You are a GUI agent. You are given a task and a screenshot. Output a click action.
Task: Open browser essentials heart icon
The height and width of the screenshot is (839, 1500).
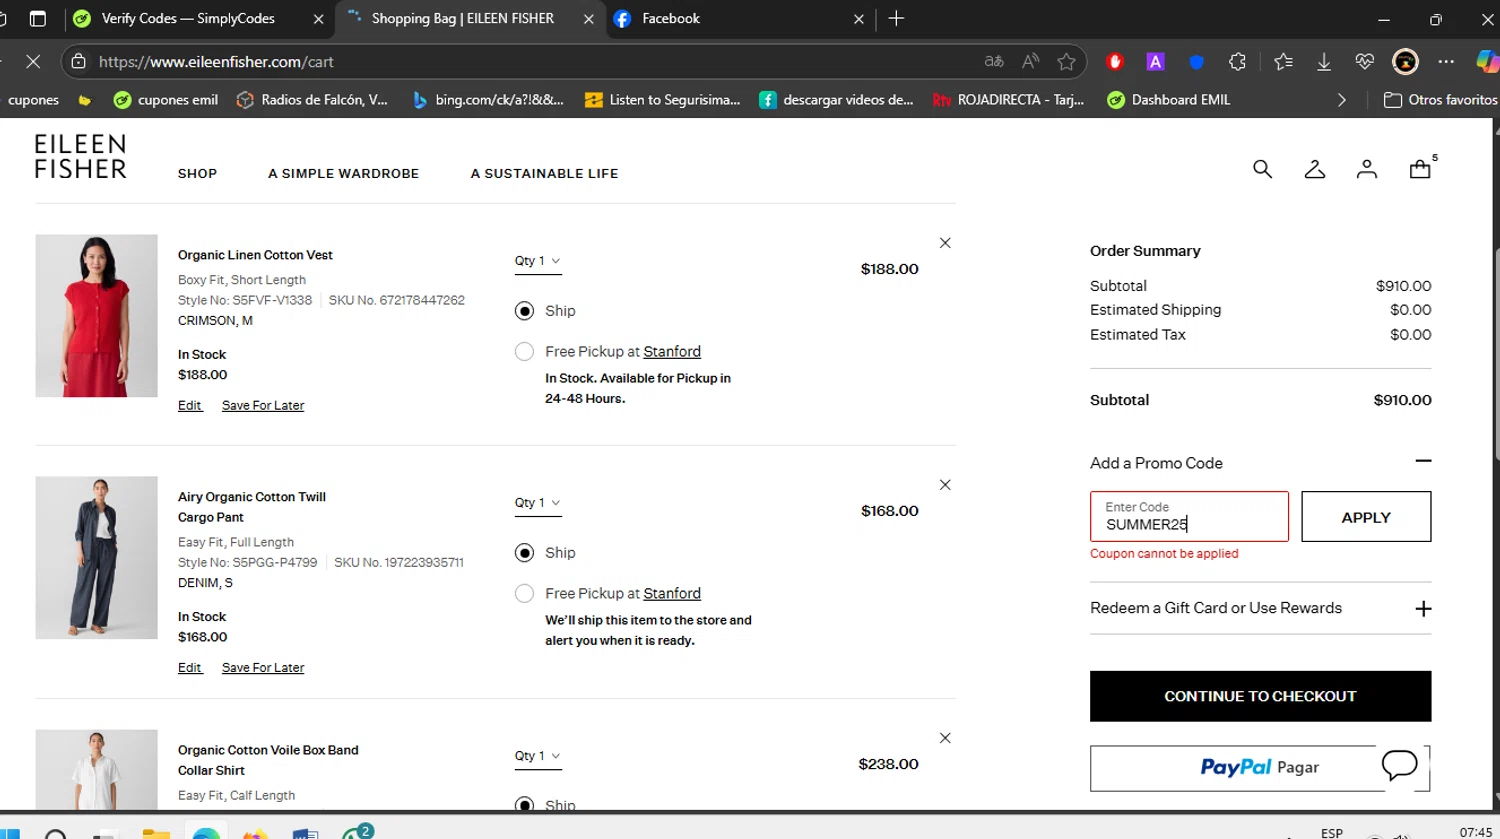pos(1365,62)
